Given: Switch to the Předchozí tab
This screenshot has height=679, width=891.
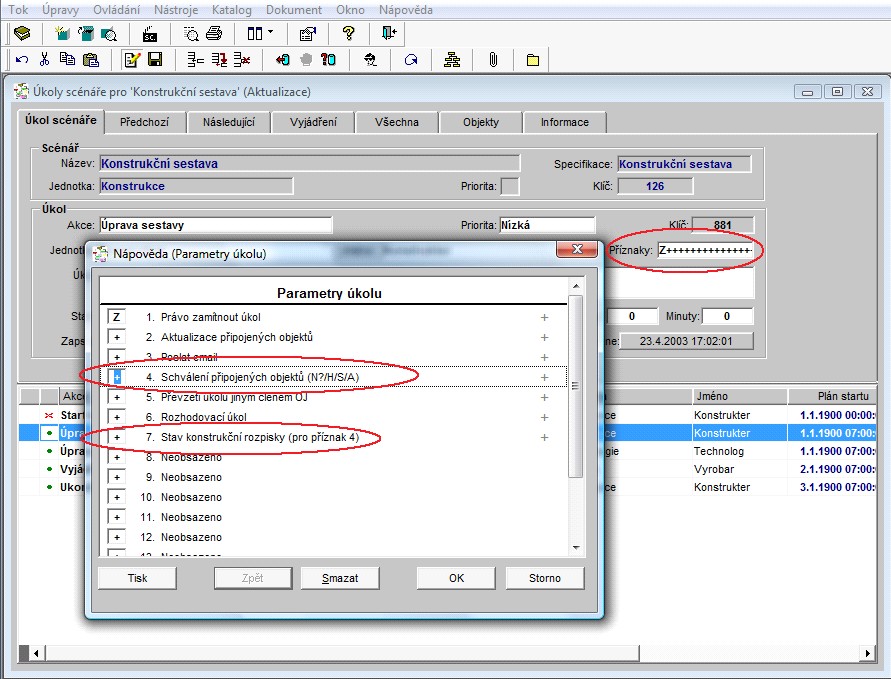Looking at the screenshot, I should pos(144,122).
